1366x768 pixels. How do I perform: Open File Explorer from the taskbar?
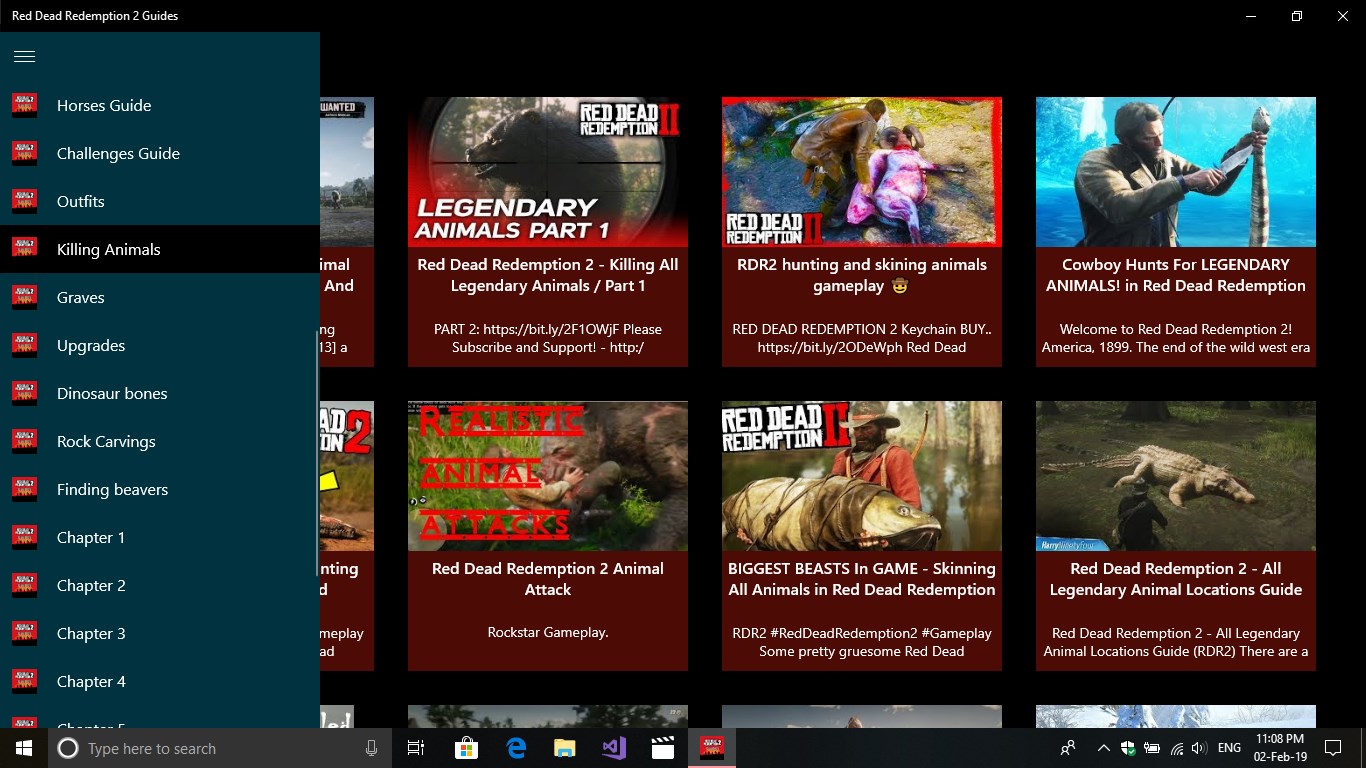[x=565, y=748]
